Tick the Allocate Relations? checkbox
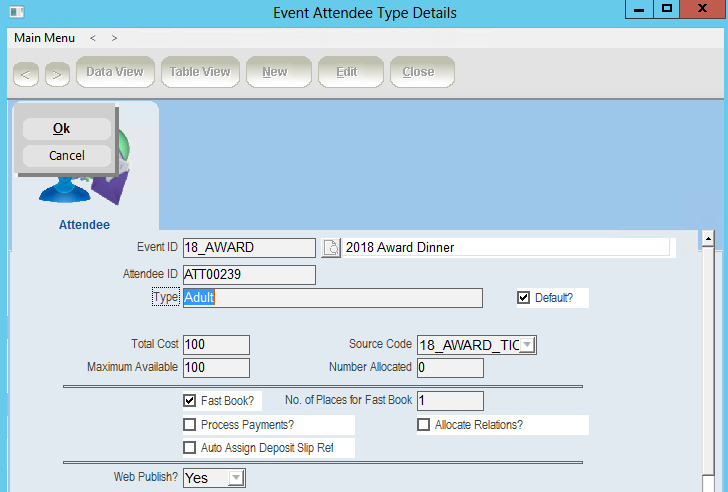The image size is (728, 492). click(423, 425)
